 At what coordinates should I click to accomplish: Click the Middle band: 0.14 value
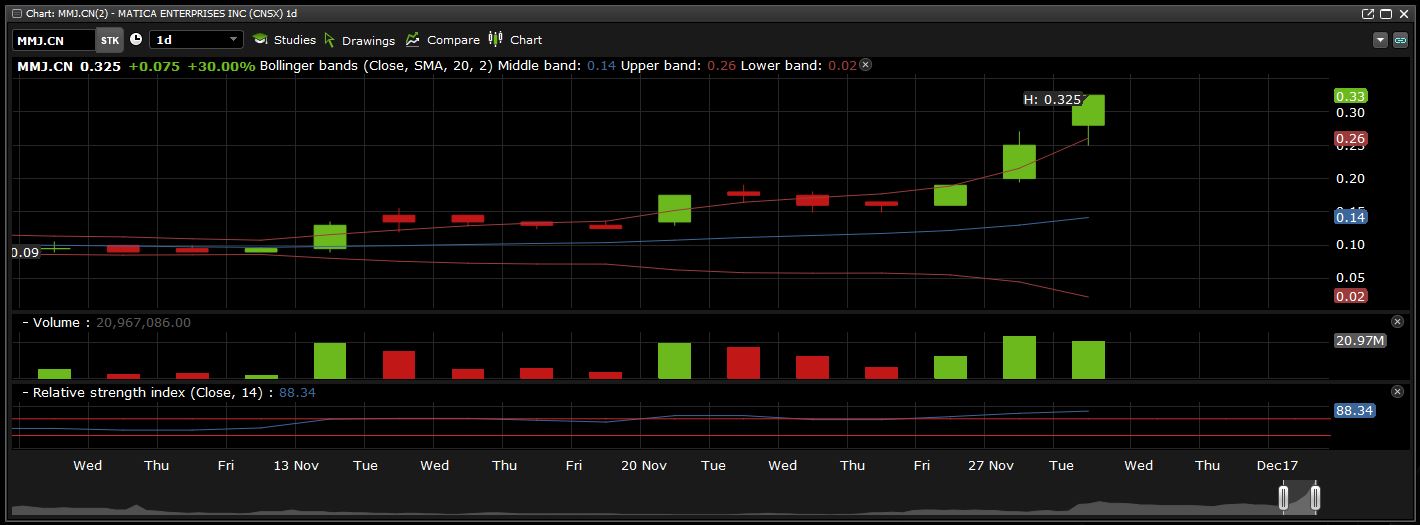click(557, 65)
